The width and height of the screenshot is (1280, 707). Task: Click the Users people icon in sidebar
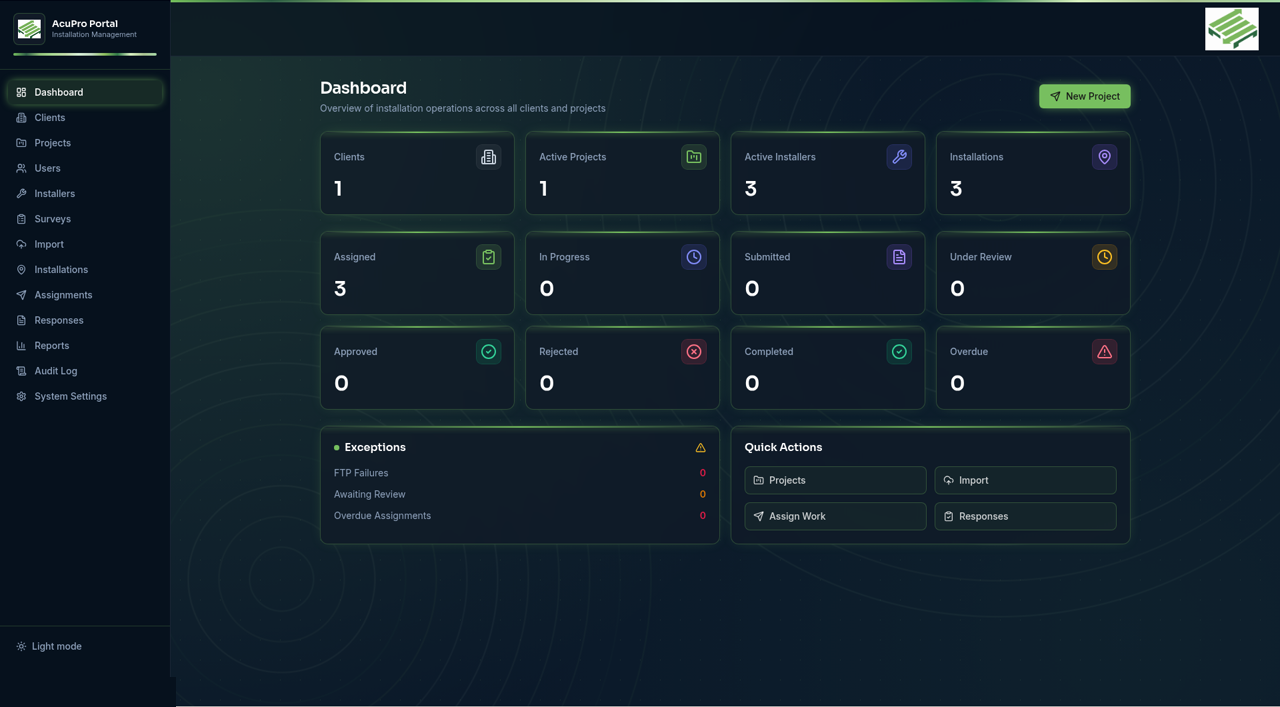[21, 168]
